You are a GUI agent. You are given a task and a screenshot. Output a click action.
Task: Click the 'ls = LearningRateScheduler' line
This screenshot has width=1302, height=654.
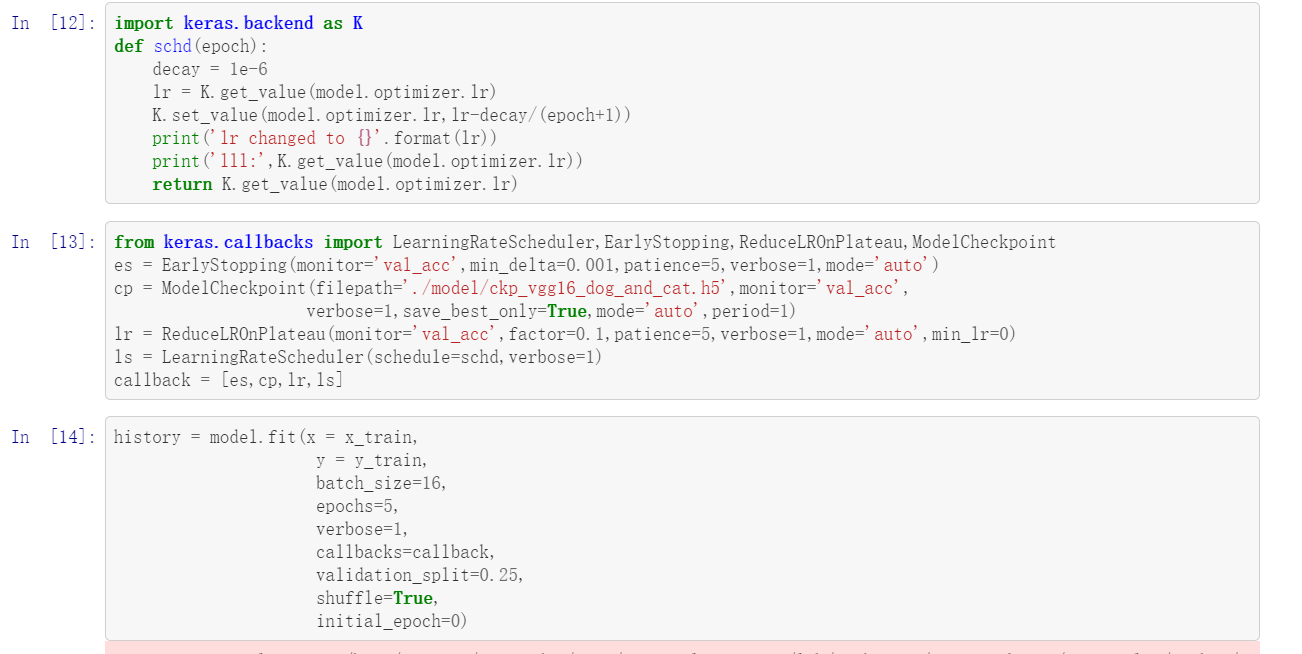pyautogui.click(x=358, y=357)
